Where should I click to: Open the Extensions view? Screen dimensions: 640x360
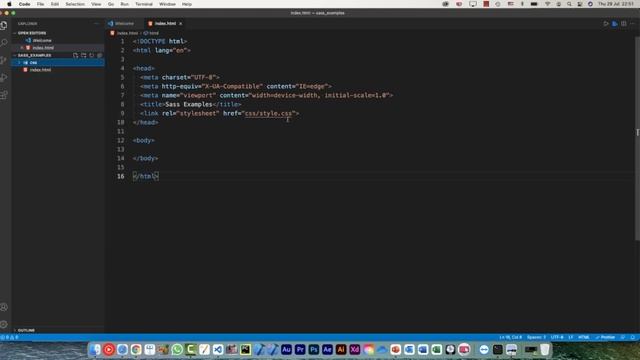click(x=4, y=95)
